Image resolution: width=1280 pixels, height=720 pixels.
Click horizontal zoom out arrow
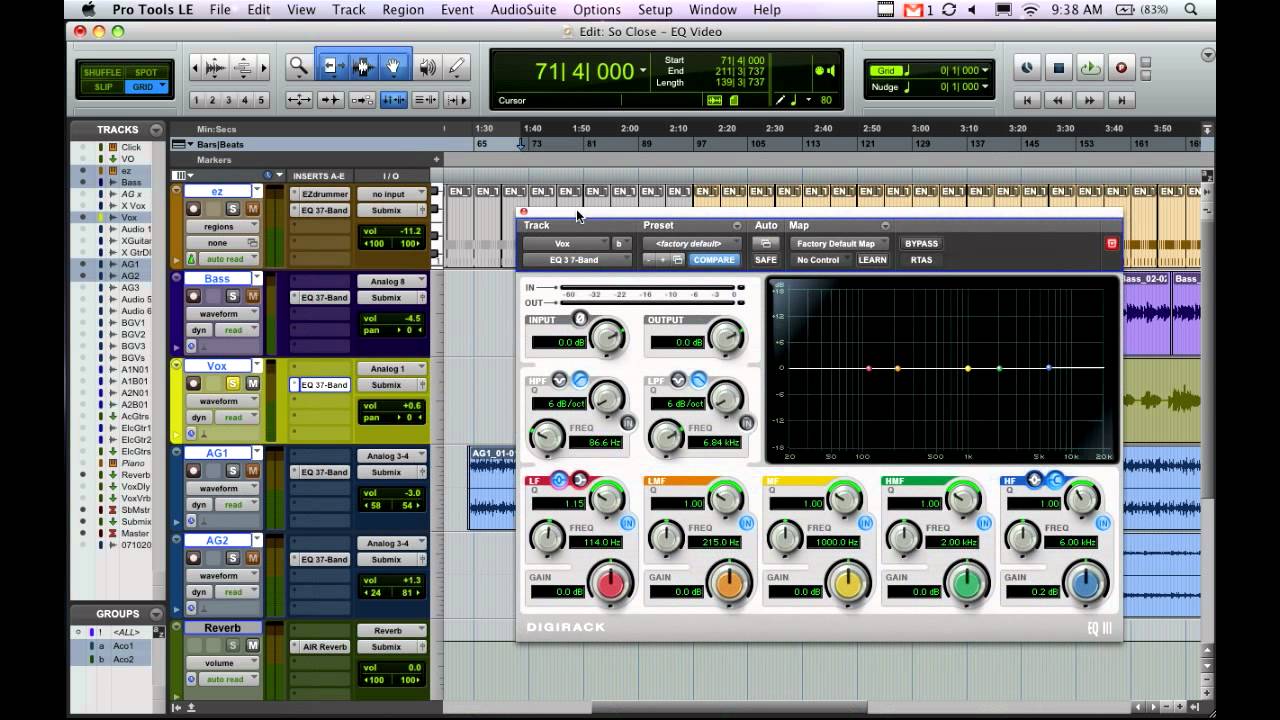point(196,68)
